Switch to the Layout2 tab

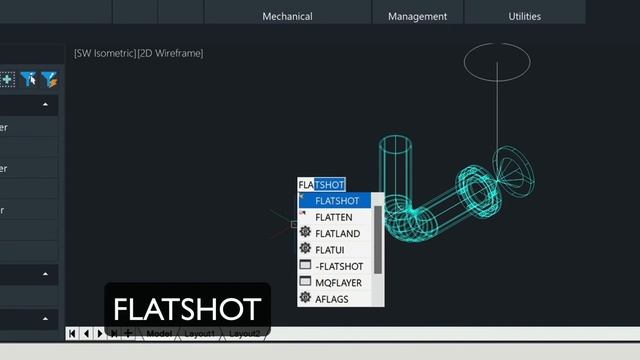[x=244, y=333]
